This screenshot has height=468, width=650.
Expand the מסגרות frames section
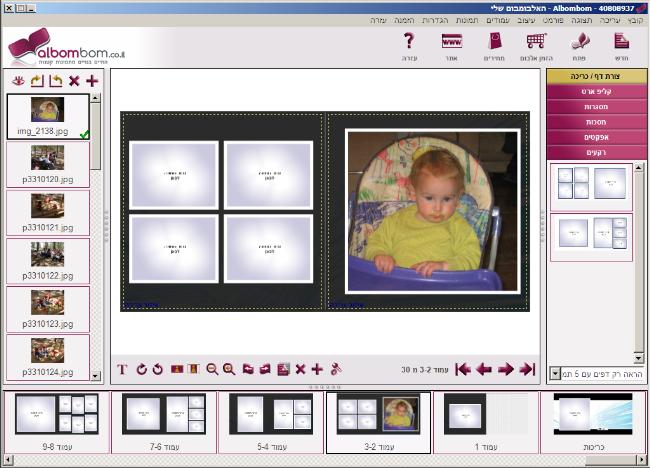596,106
